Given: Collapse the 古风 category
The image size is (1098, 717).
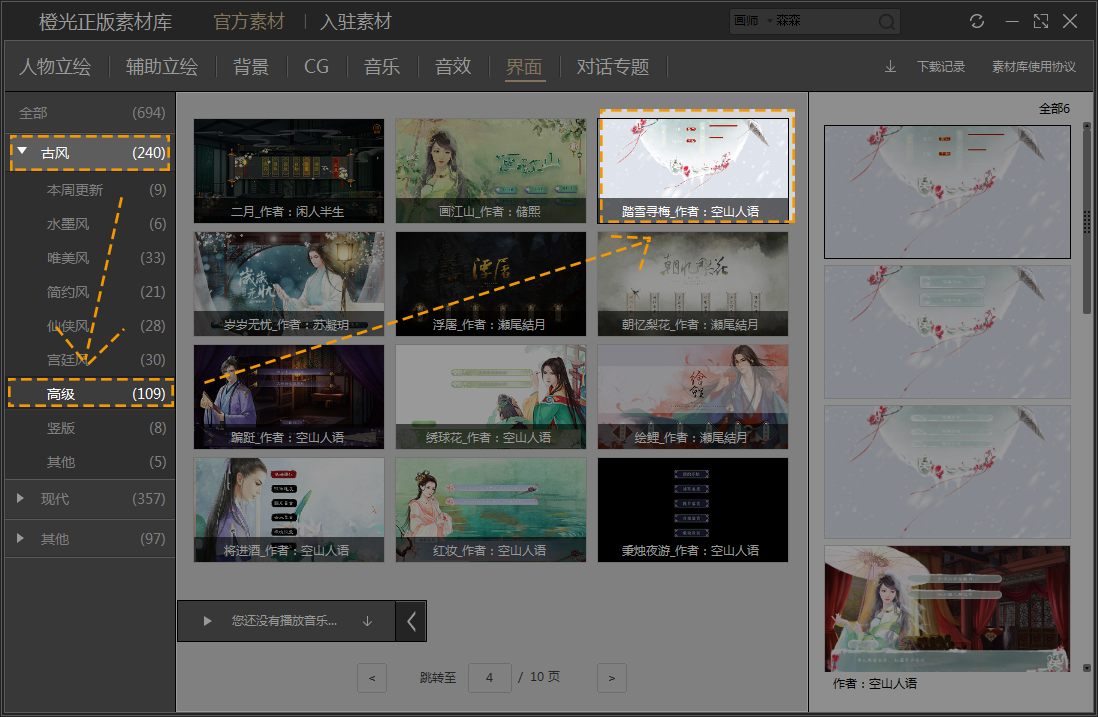Looking at the screenshot, I should tap(22, 151).
